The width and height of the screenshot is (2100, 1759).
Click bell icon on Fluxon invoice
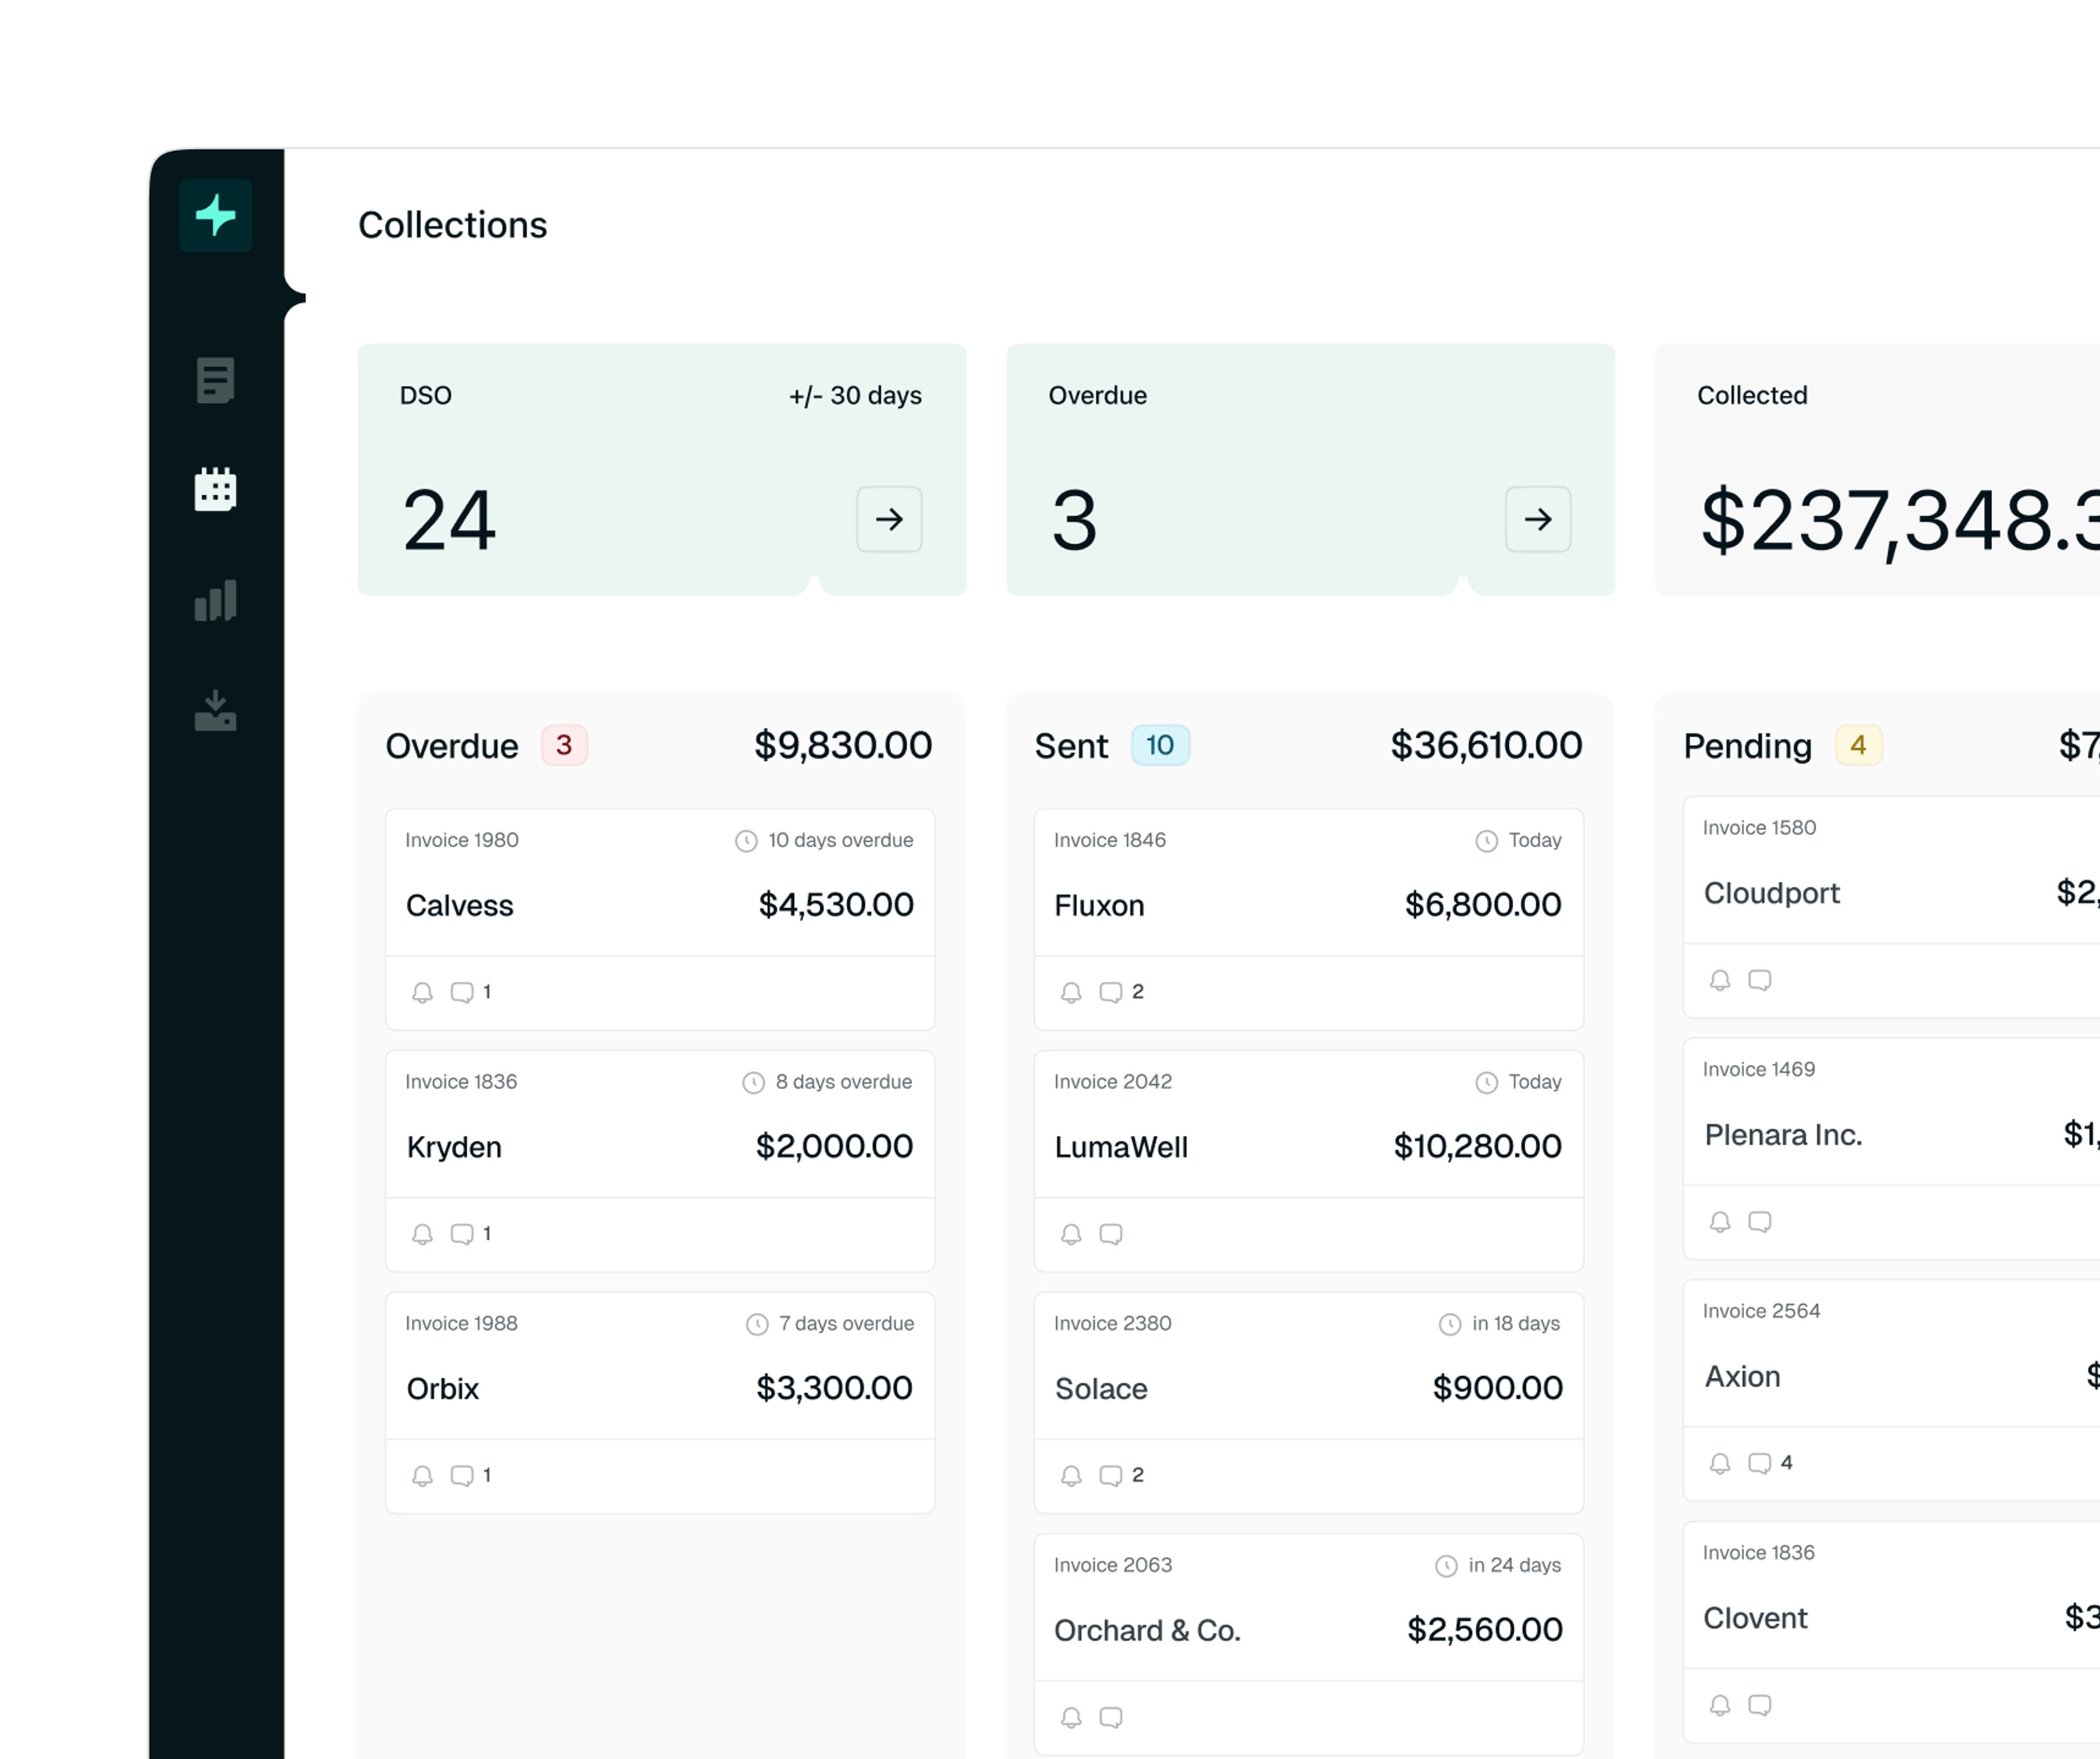point(1071,992)
